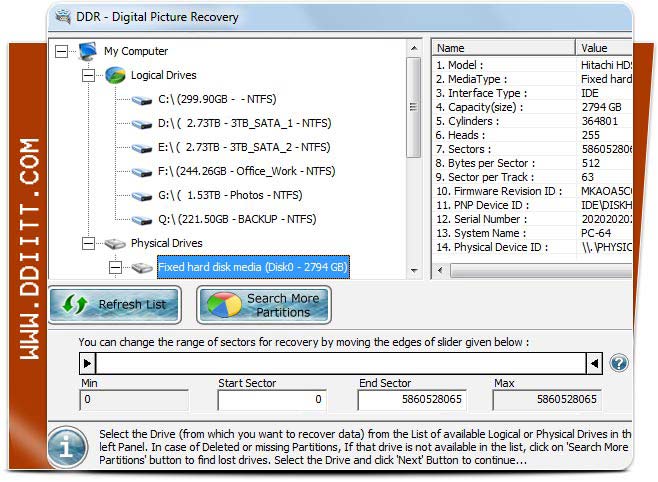
Task: Click the '8. Bytes per Sector :' row
Action: [x=533, y=163]
